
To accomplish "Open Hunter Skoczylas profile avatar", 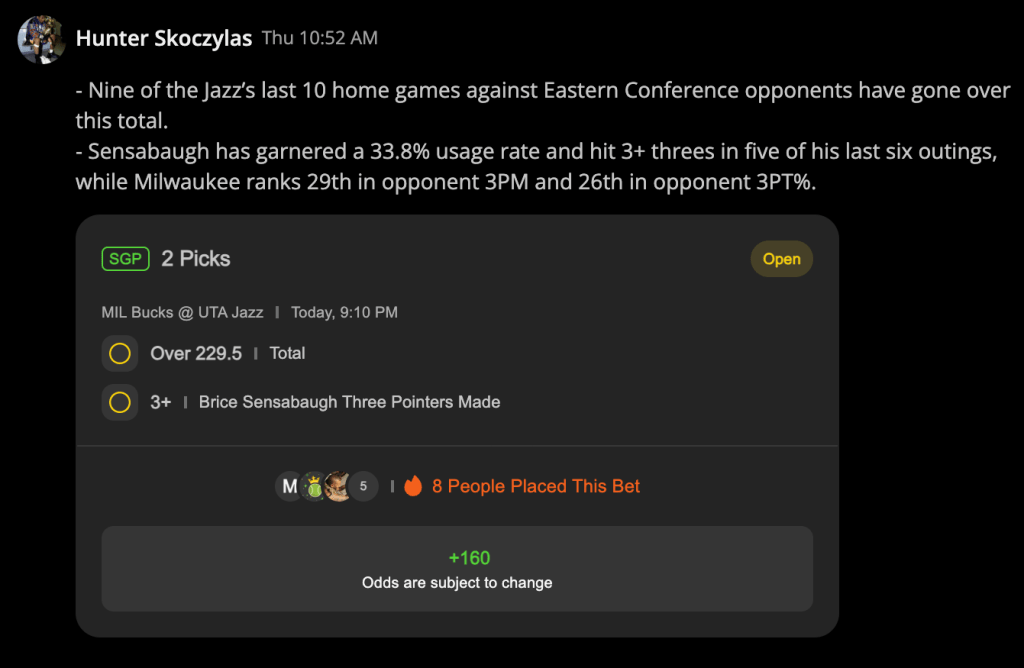I will pos(41,39).
